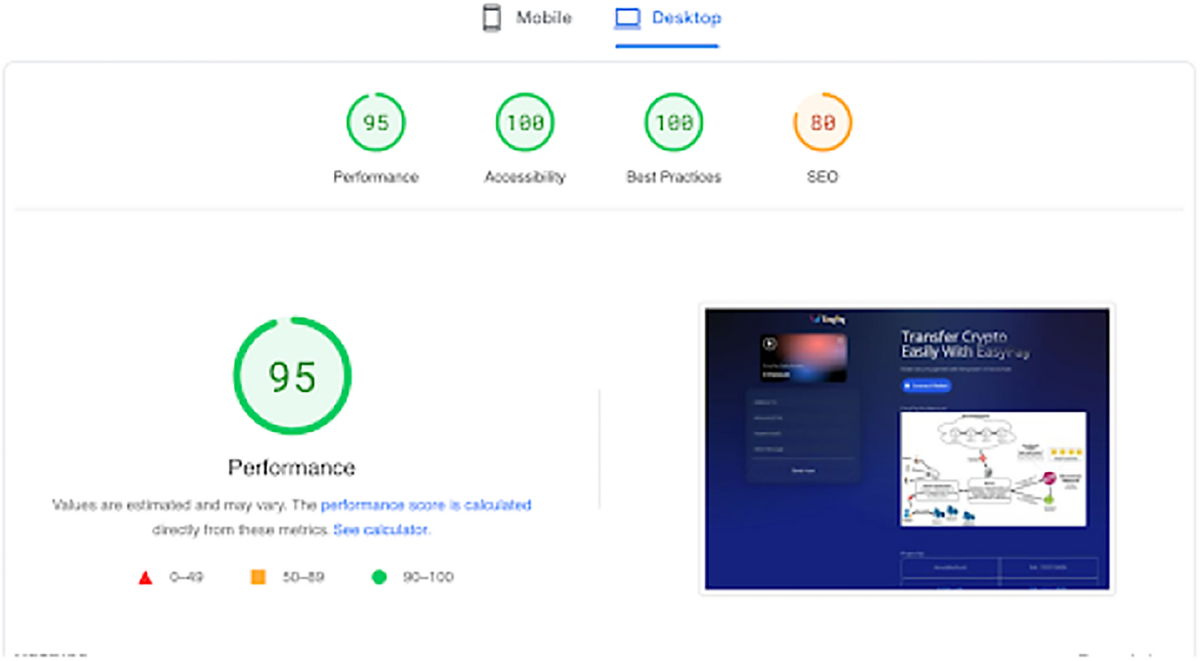Open the Performance score gauge at top
This screenshot has width=1200, height=661.
(376, 123)
